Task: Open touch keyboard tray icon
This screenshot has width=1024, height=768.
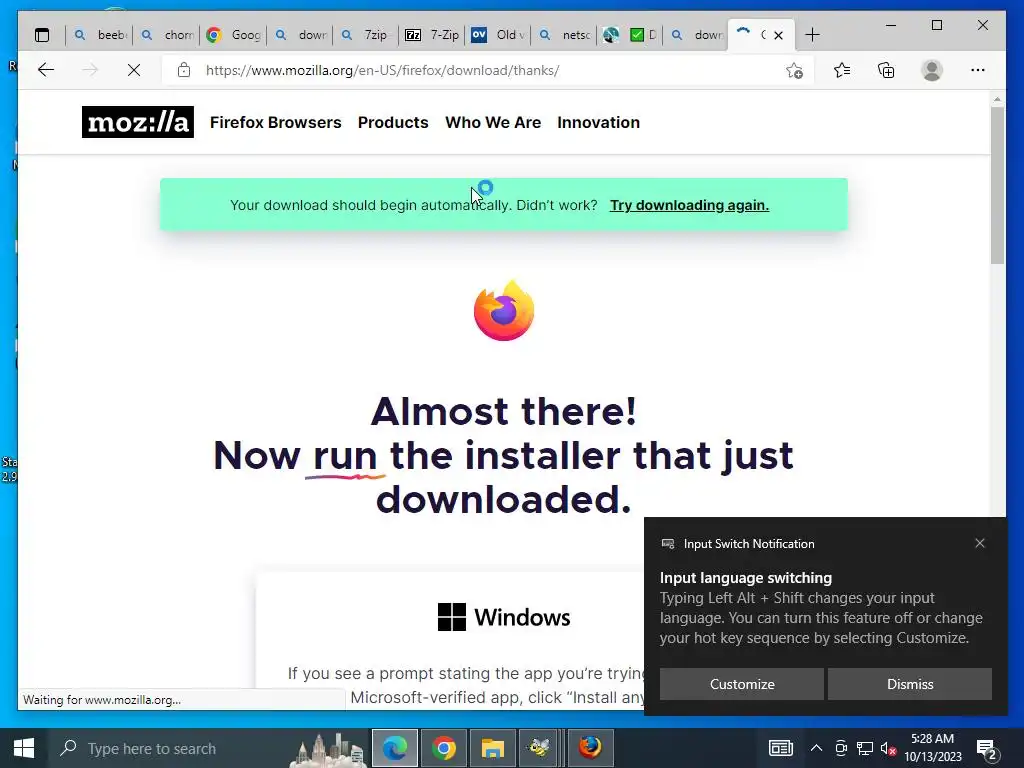Action: coord(780,748)
